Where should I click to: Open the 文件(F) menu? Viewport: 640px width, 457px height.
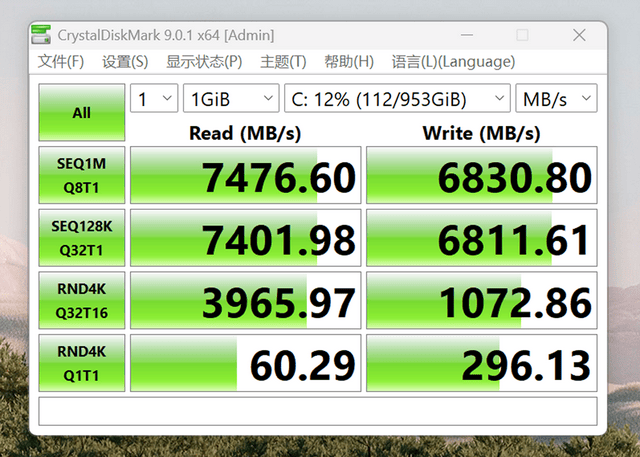(61, 62)
